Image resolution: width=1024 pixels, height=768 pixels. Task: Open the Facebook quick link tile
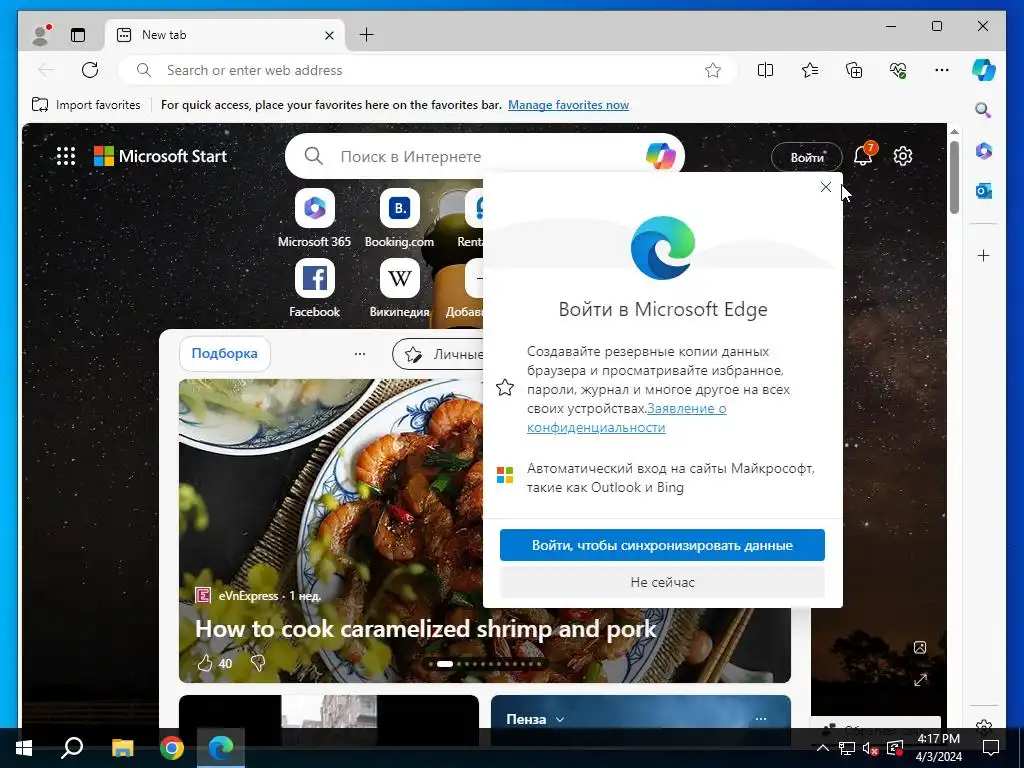pos(314,288)
